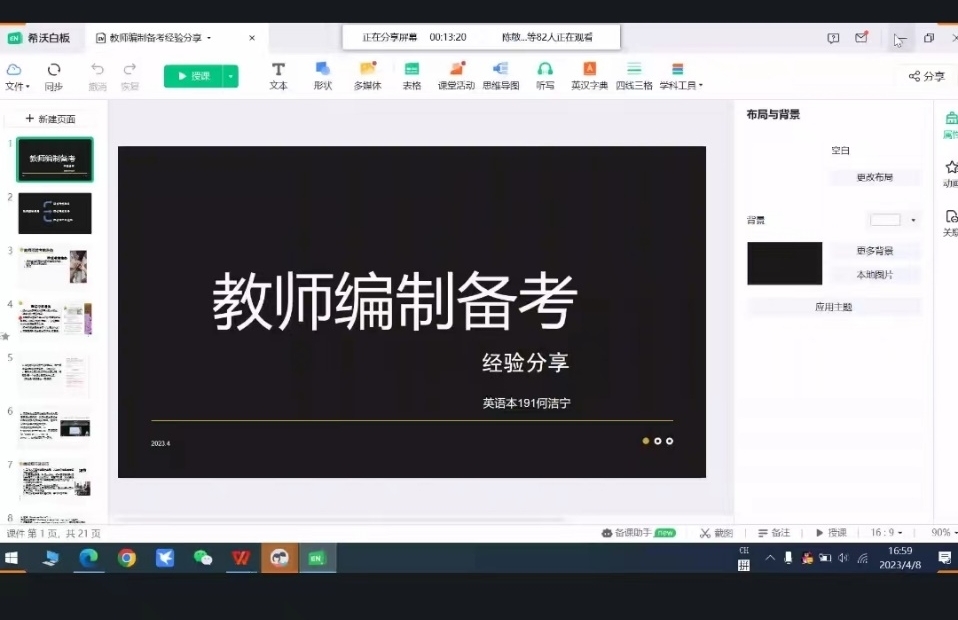Open the 英汉字典 dictionary tool
Image resolution: width=958 pixels, height=620 pixels.
point(589,75)
